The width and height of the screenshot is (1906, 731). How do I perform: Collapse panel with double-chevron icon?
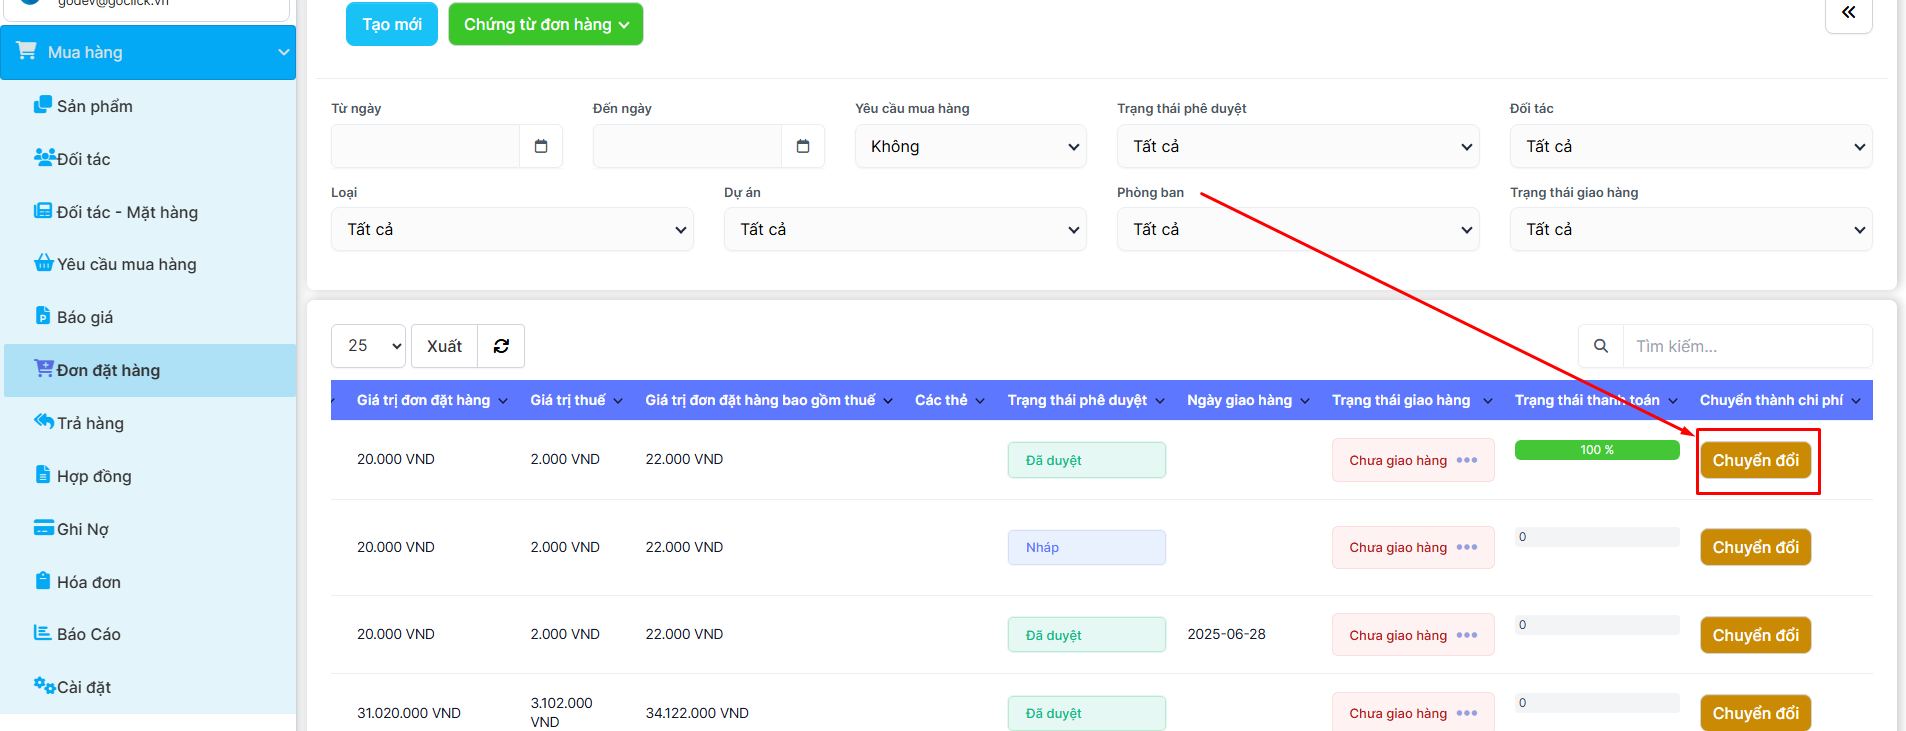[1848, 13]
